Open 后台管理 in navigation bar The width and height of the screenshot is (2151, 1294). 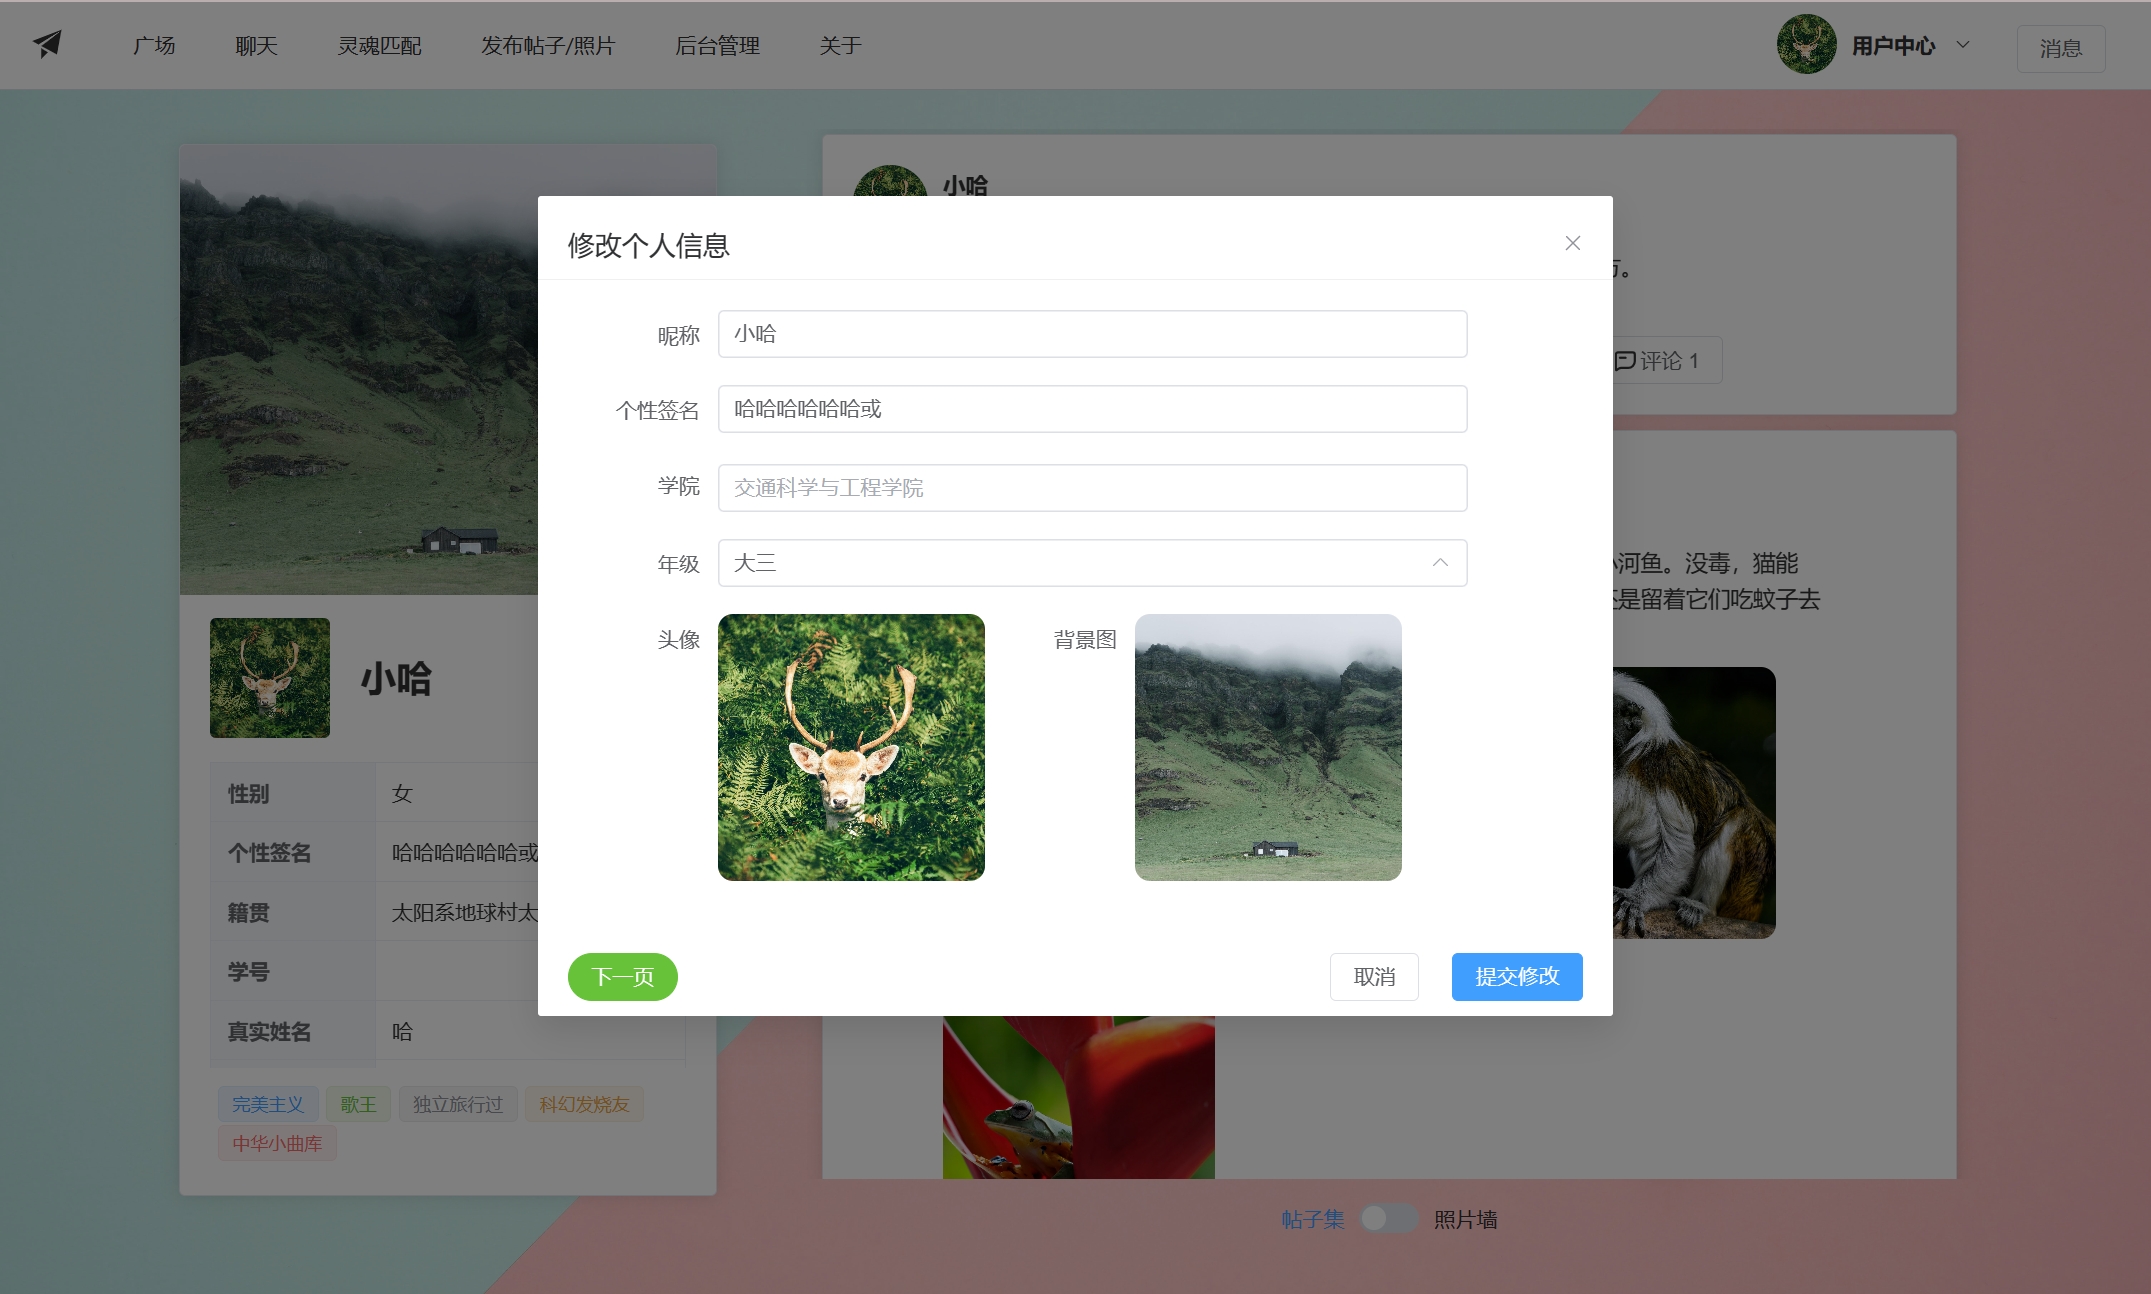pyautogui.click(x=717, y=46)
